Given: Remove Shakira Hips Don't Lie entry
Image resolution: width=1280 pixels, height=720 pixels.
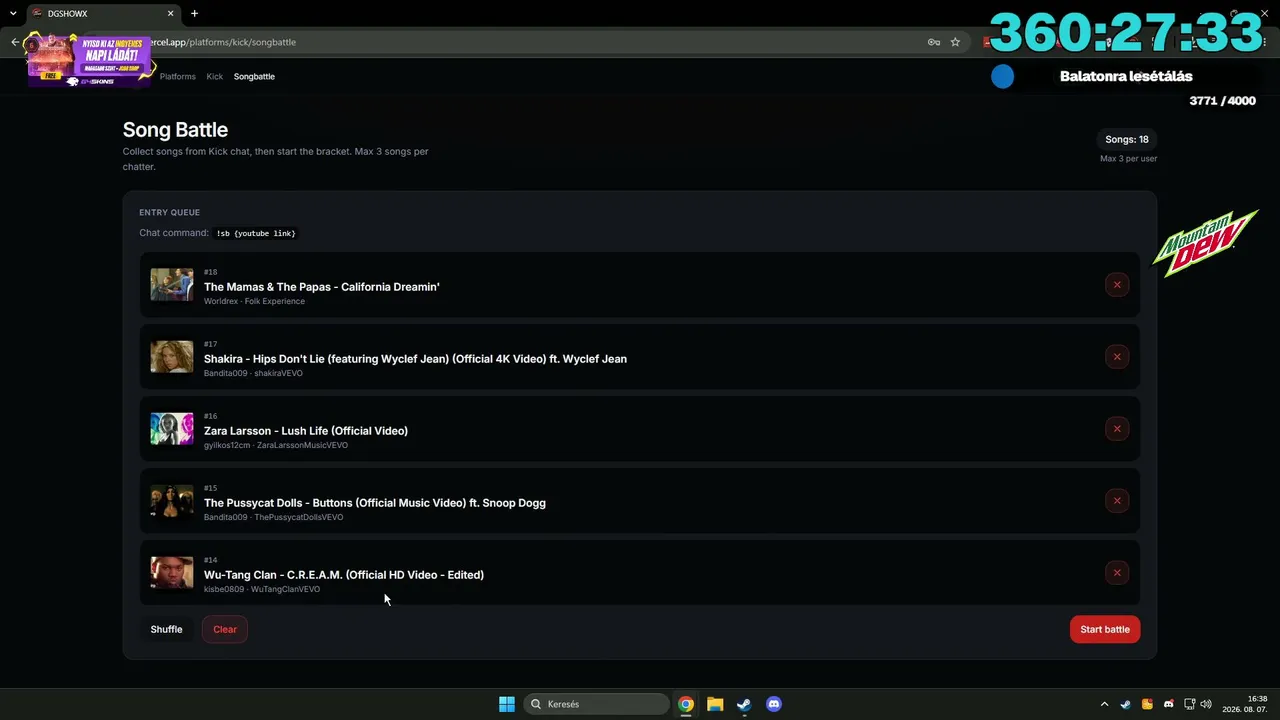Looking at the screenshot, I should click(x=1117, y=357).
